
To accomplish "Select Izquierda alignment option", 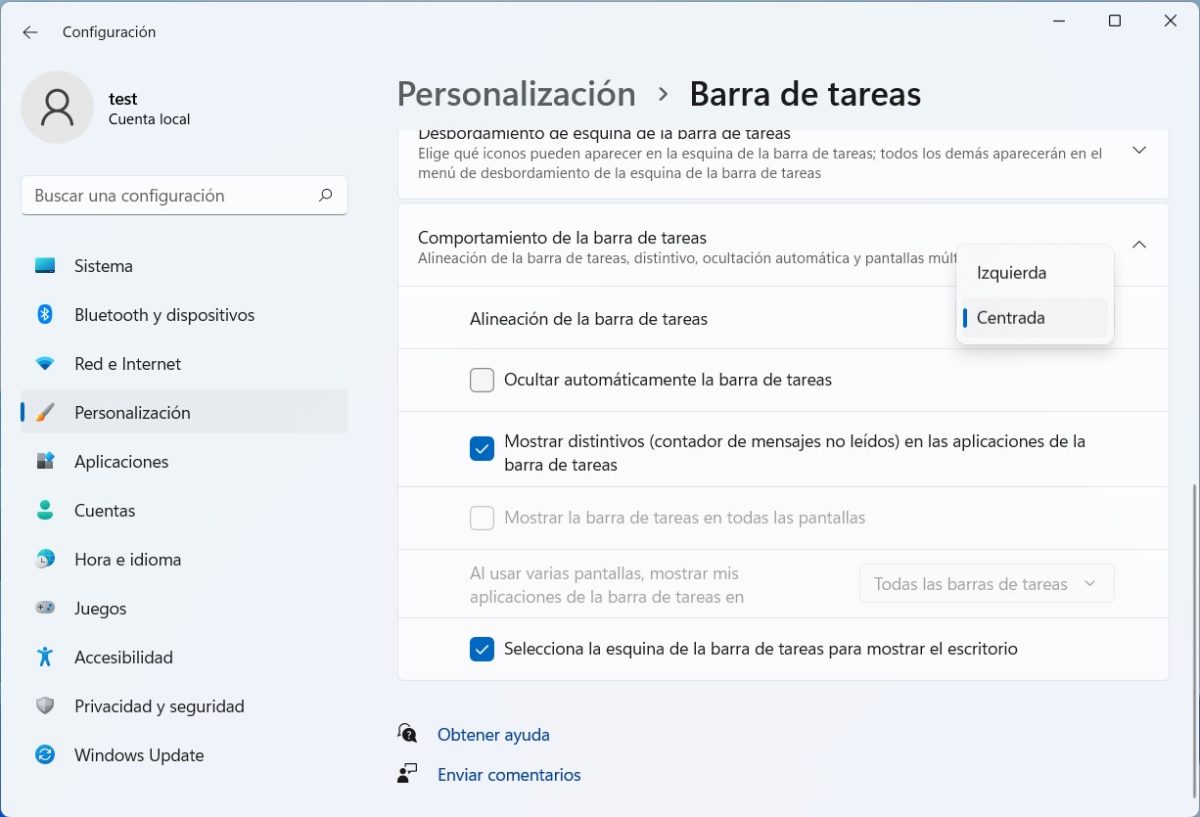I will coord(1012,273).
